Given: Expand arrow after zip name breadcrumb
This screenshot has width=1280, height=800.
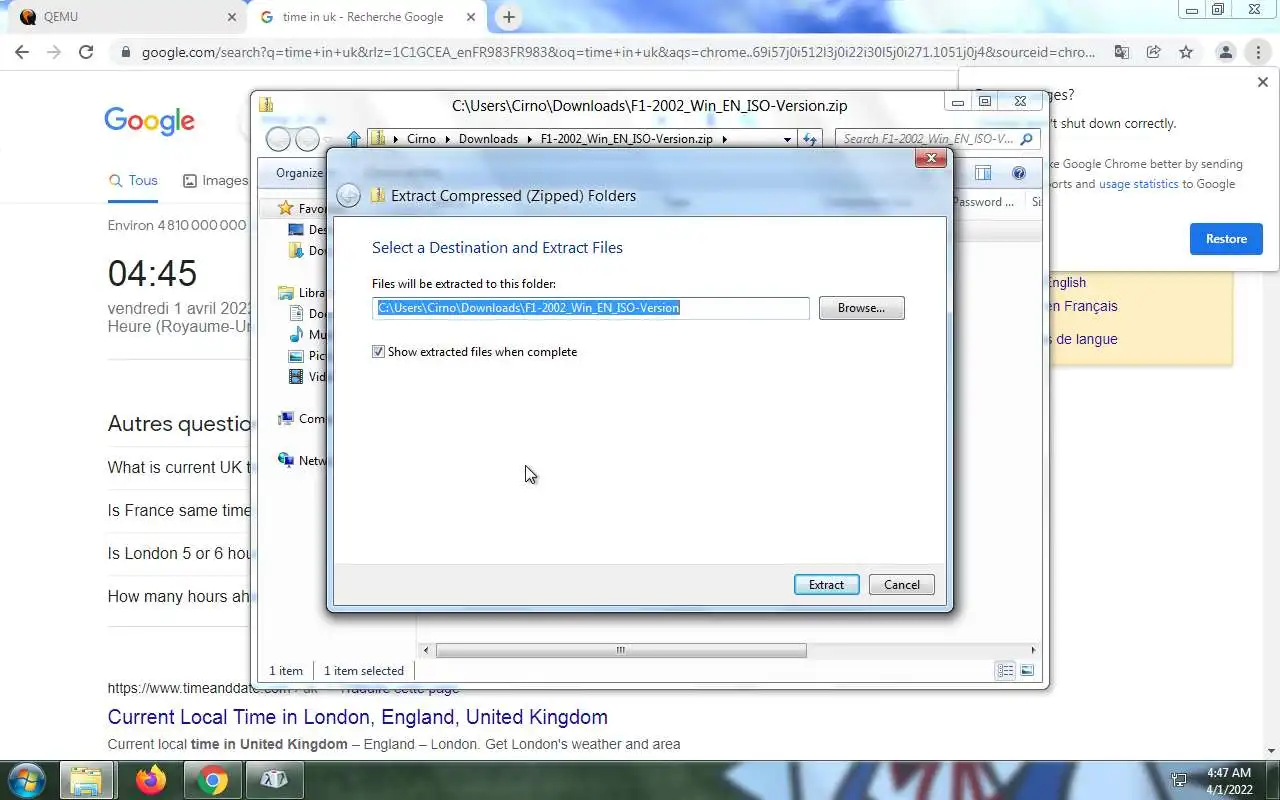Looking at the screenshot, I should [724, 139].
